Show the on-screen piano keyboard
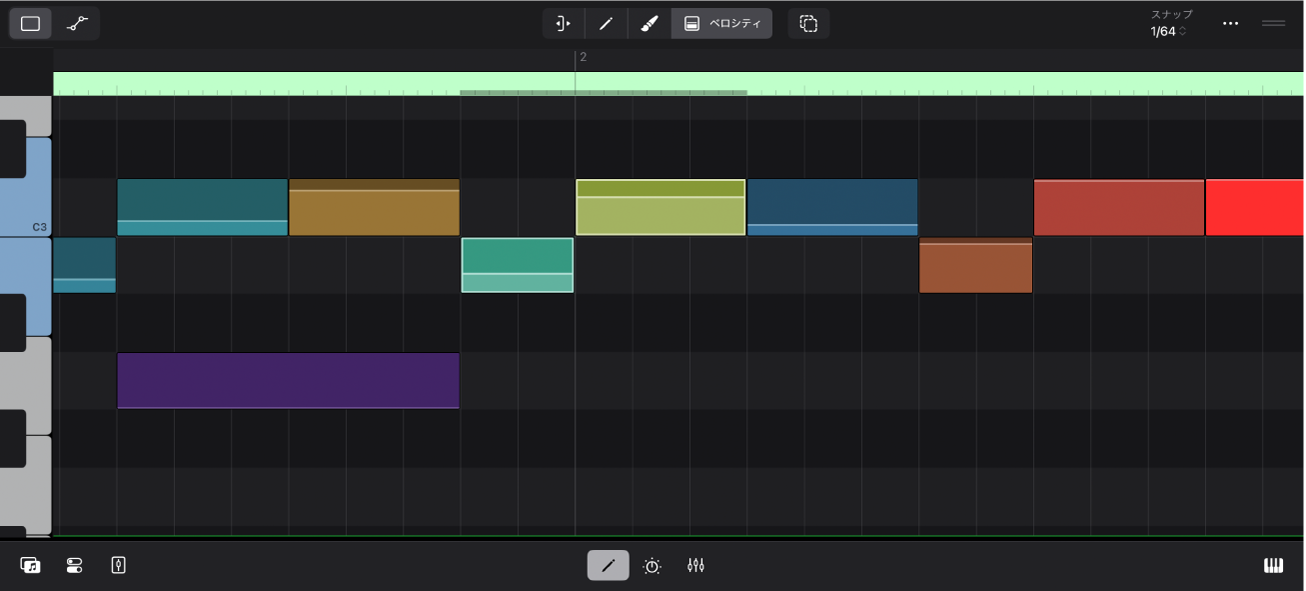This screenshot has height=591, width=1306. click(1273, 565)
